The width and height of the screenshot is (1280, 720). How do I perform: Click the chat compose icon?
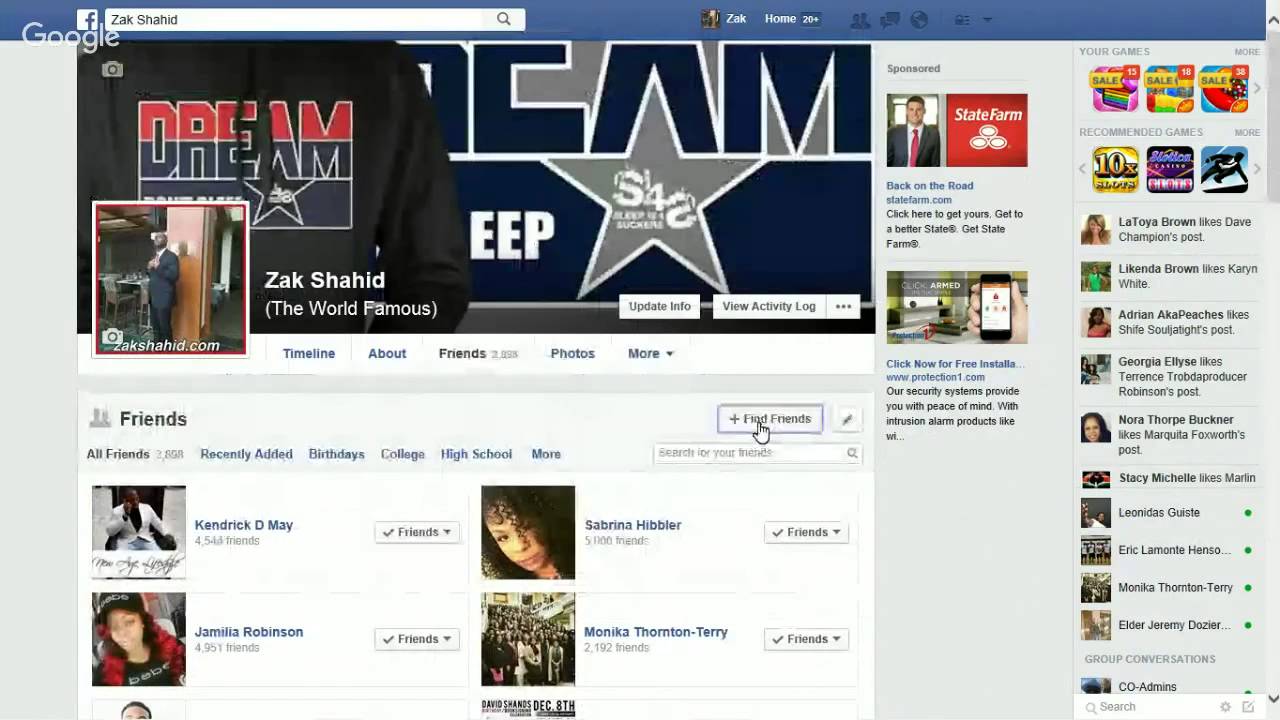1248,707
